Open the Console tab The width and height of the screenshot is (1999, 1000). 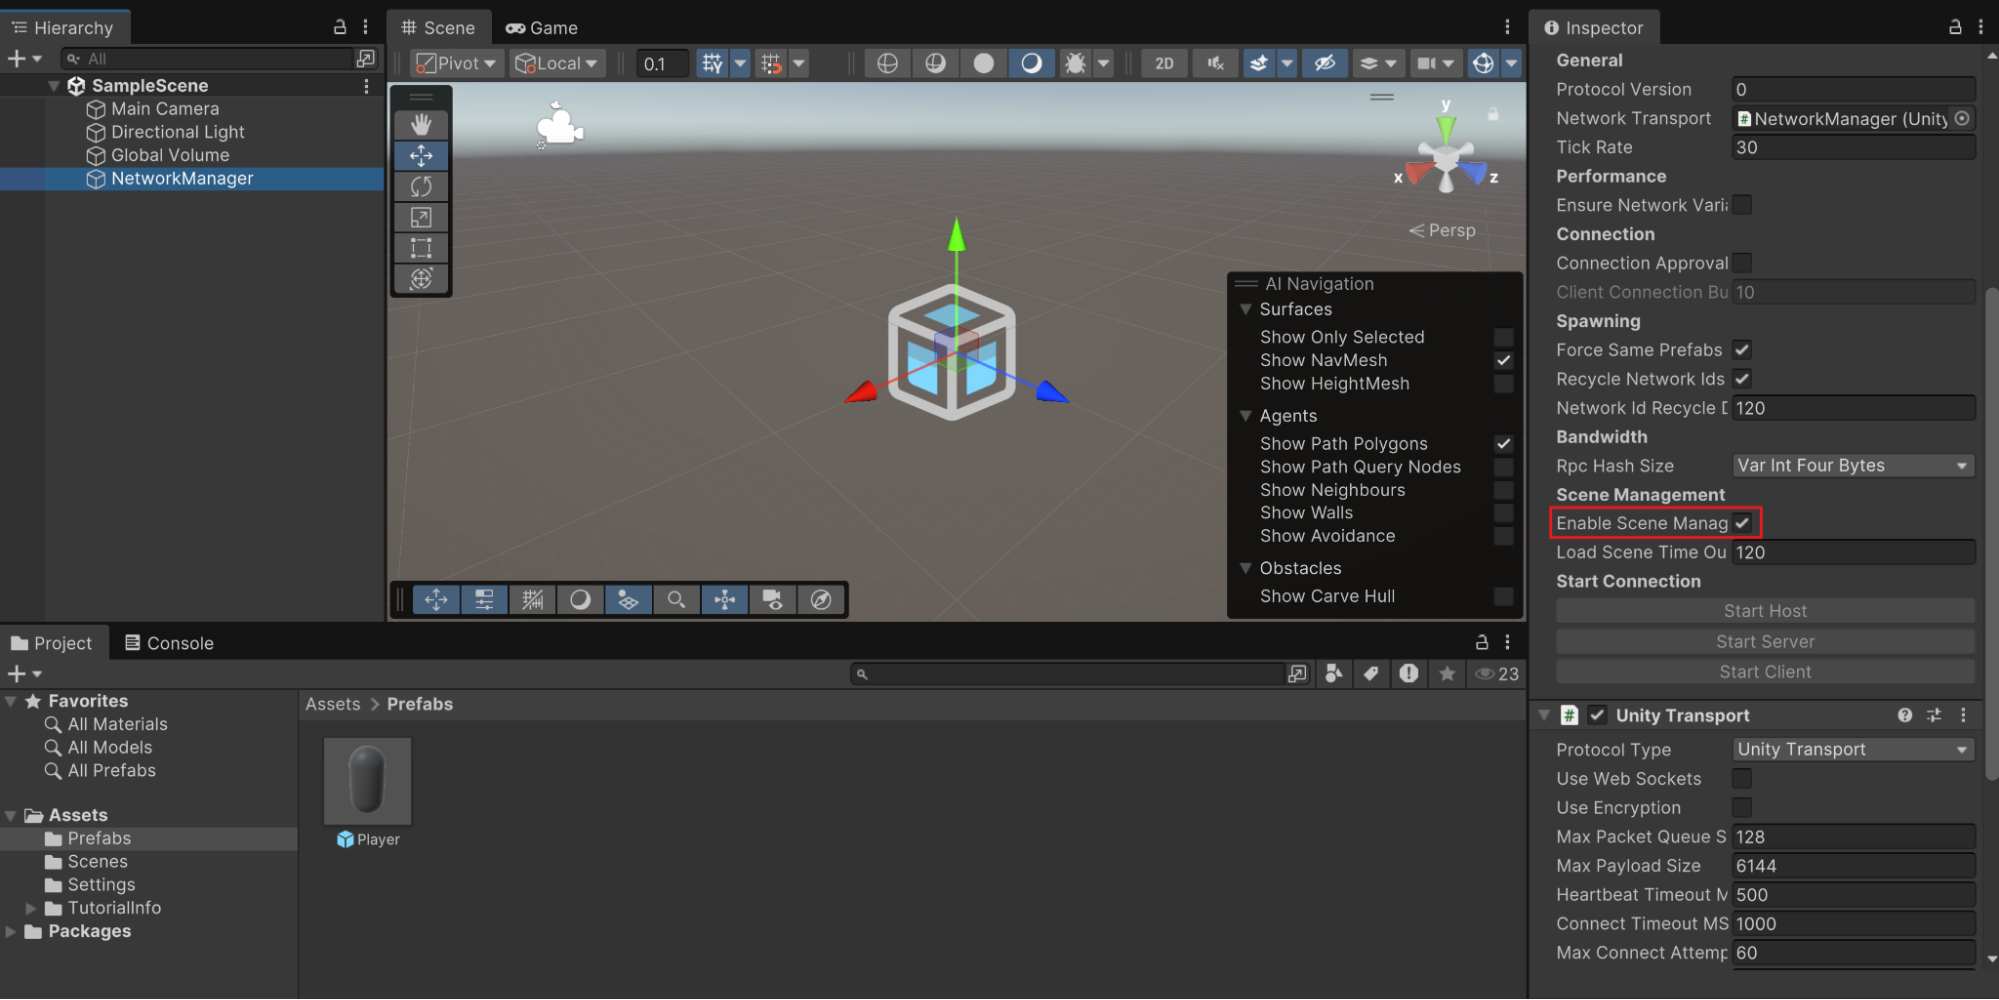coord(169,643)
